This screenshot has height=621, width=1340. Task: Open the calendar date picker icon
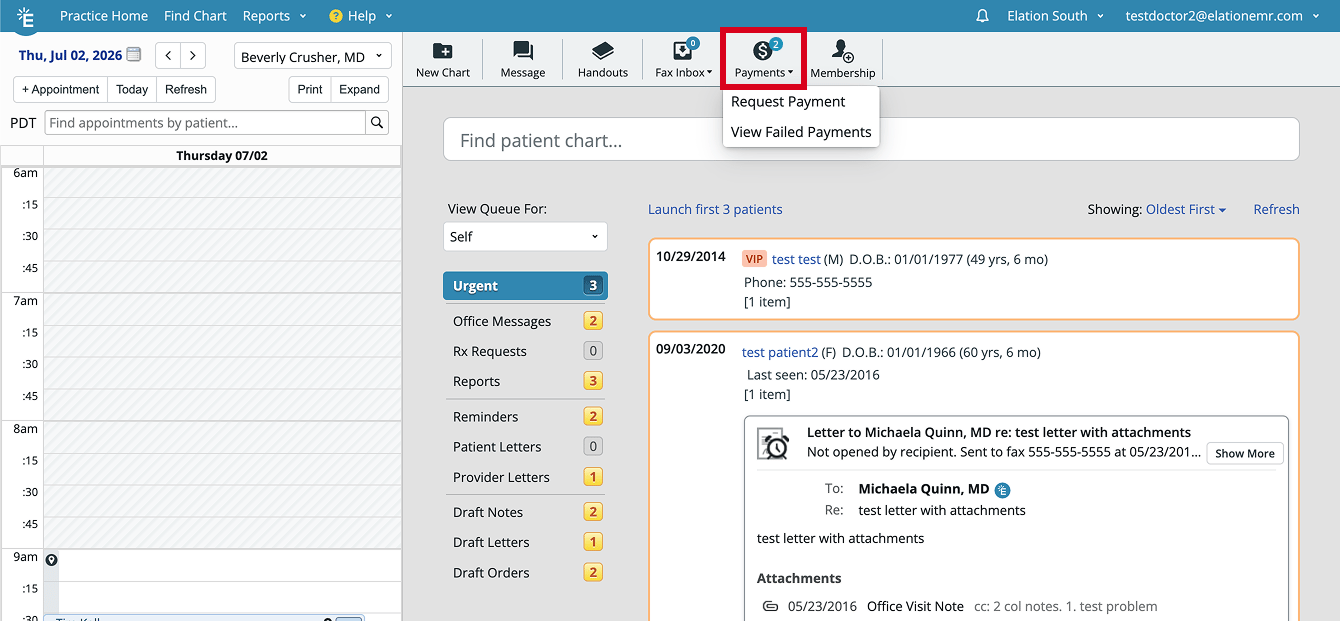click(x=134, y=55)
